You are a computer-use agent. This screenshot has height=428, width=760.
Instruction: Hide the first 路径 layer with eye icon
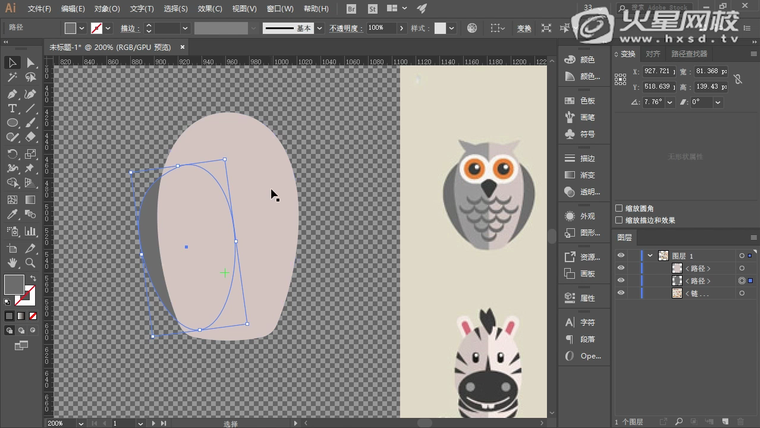621,268
